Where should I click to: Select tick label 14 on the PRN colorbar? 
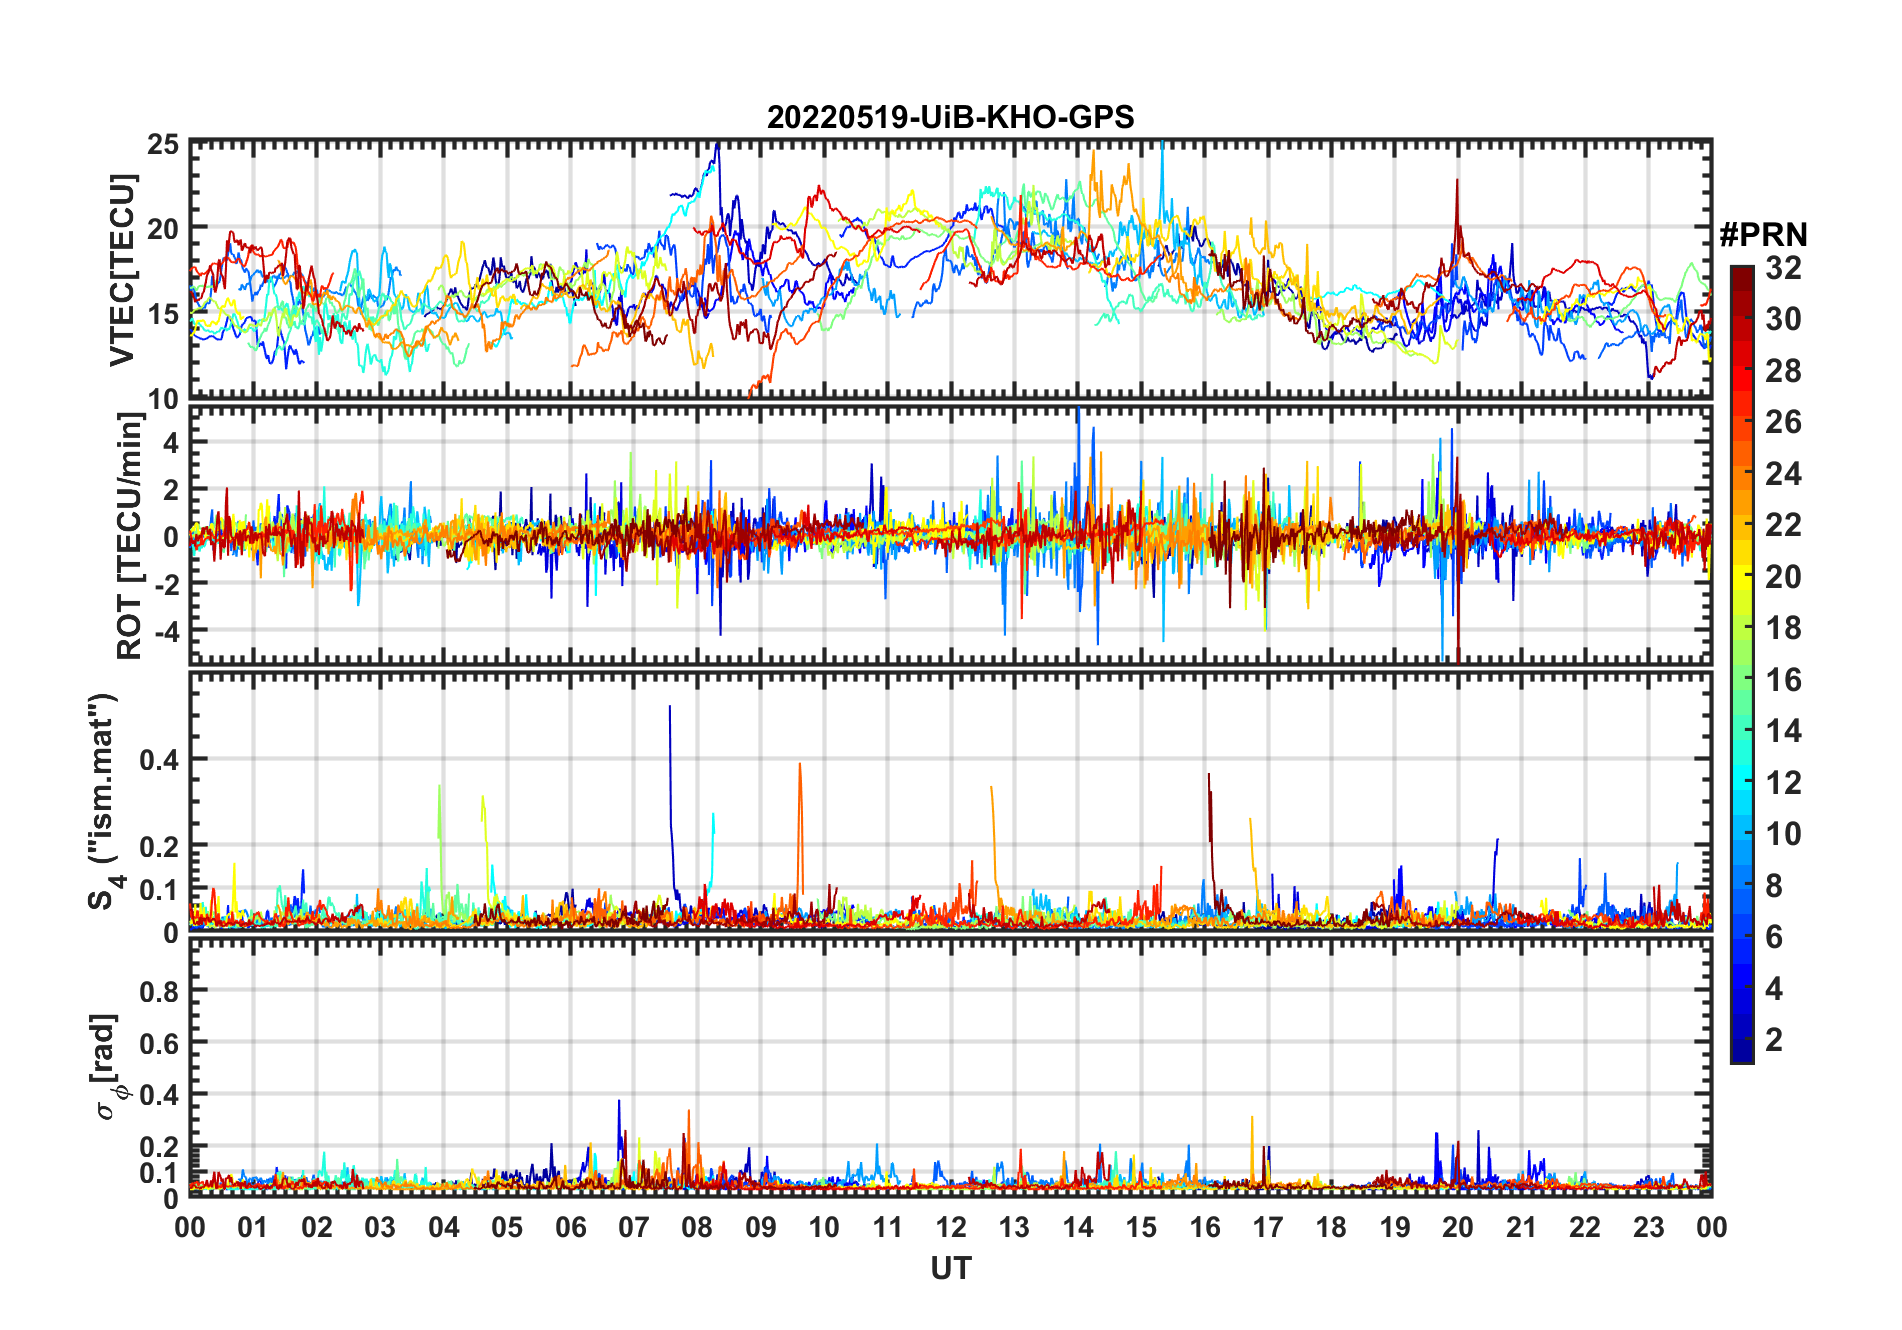(x=1783, y=731)
